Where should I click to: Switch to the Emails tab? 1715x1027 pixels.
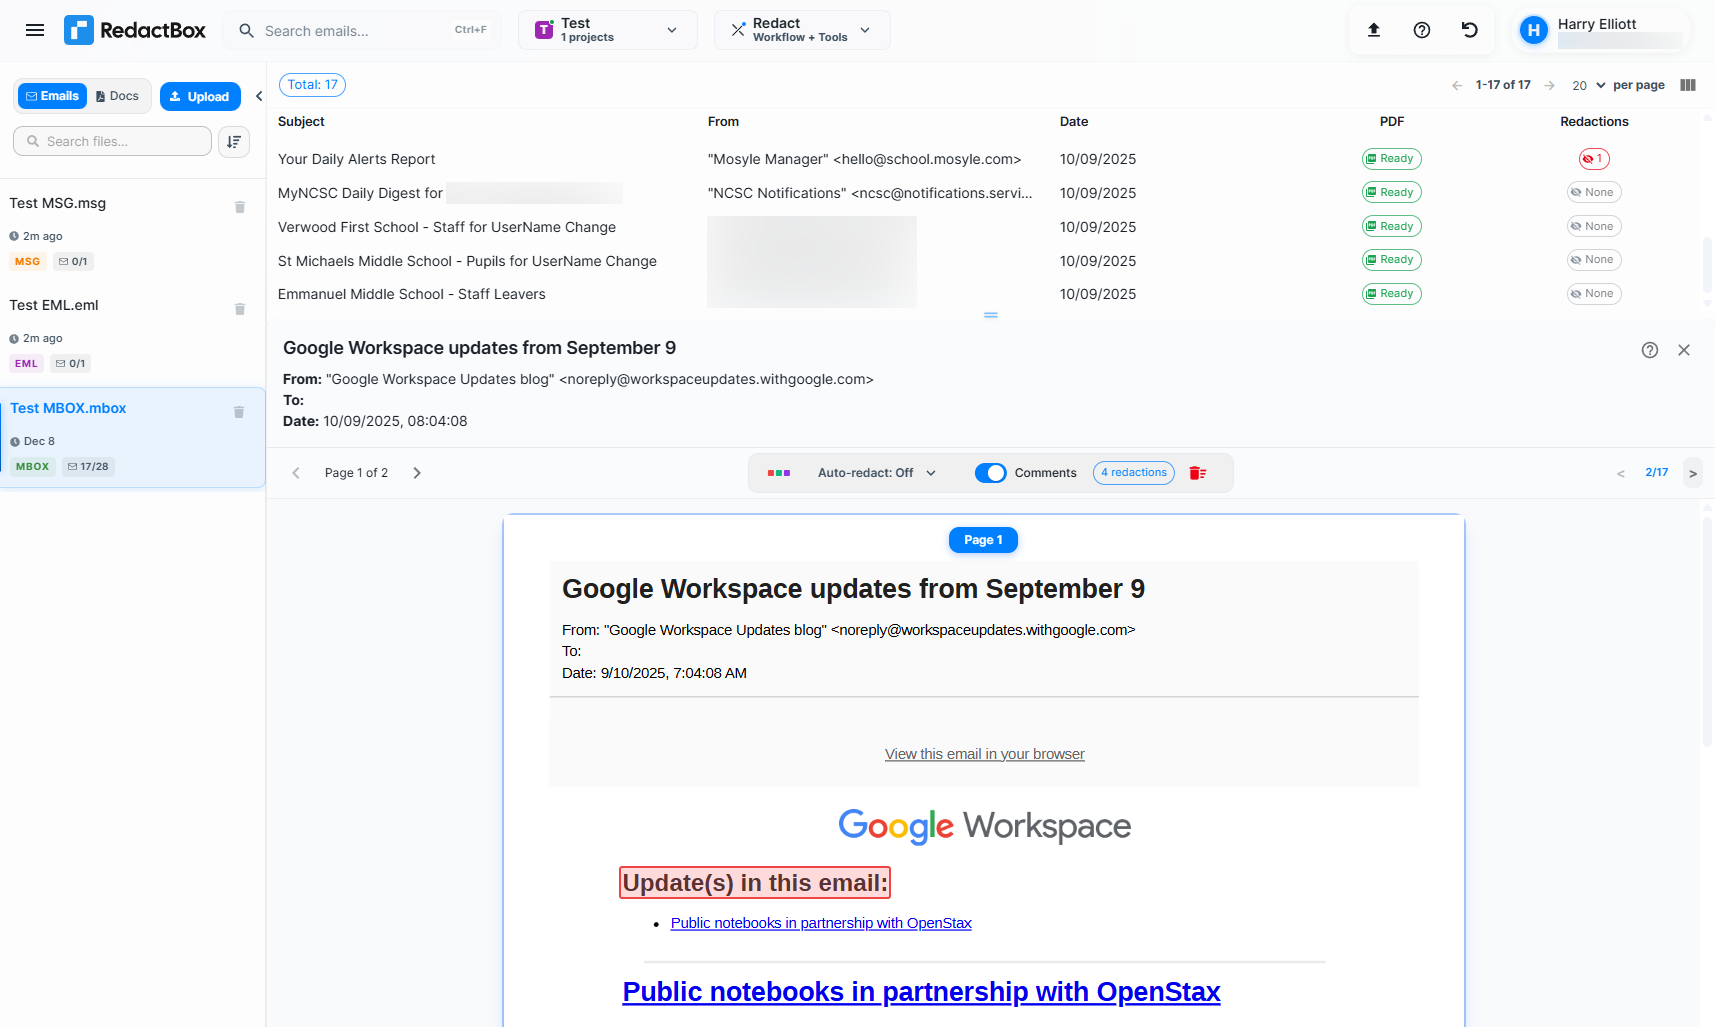(x=52, y=96)
